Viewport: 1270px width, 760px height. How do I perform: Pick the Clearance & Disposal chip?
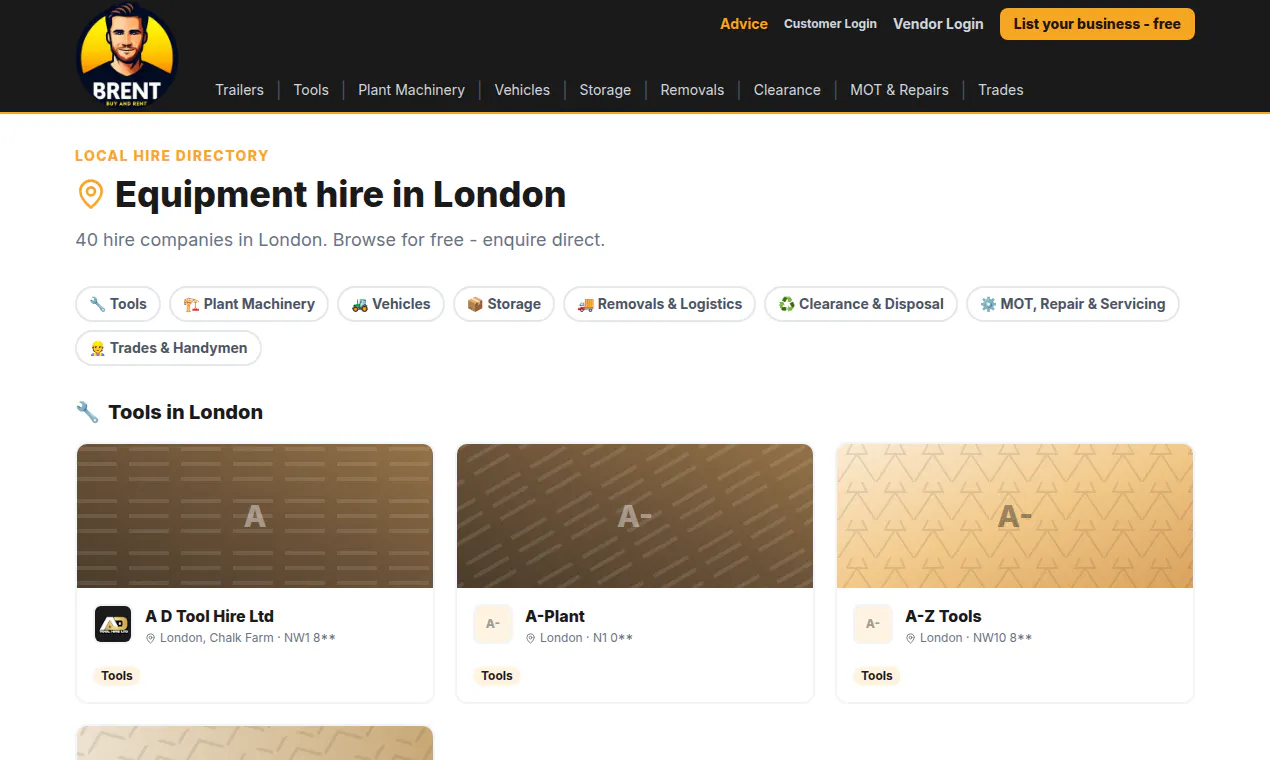(861, 304)
